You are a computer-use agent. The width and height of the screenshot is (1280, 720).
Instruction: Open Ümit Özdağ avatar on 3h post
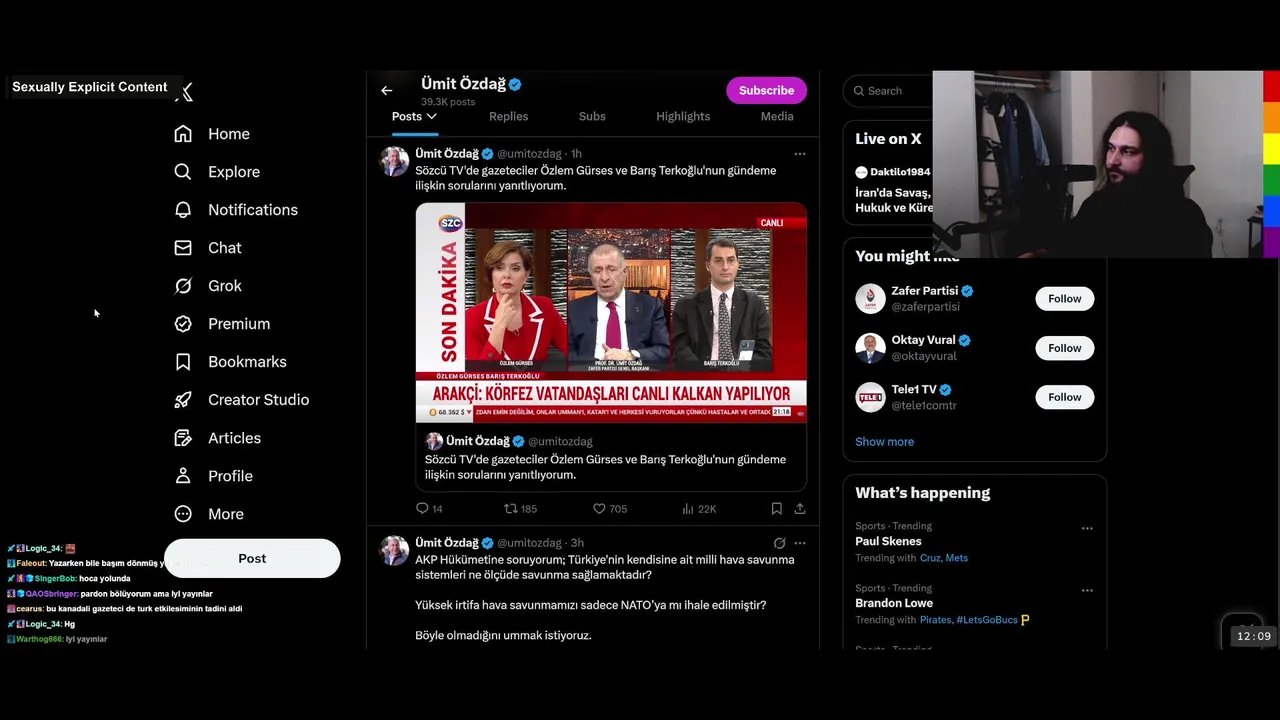point(394,550)
